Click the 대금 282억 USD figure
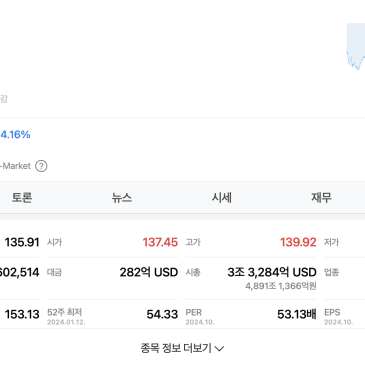 (149, 272)
